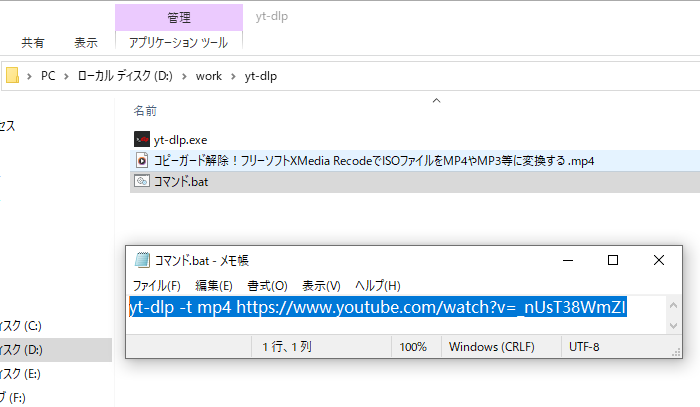Select the XMedia Recode mp4 file name
Image resolution: width=700 pixels, height=407 pixels.
374,161
